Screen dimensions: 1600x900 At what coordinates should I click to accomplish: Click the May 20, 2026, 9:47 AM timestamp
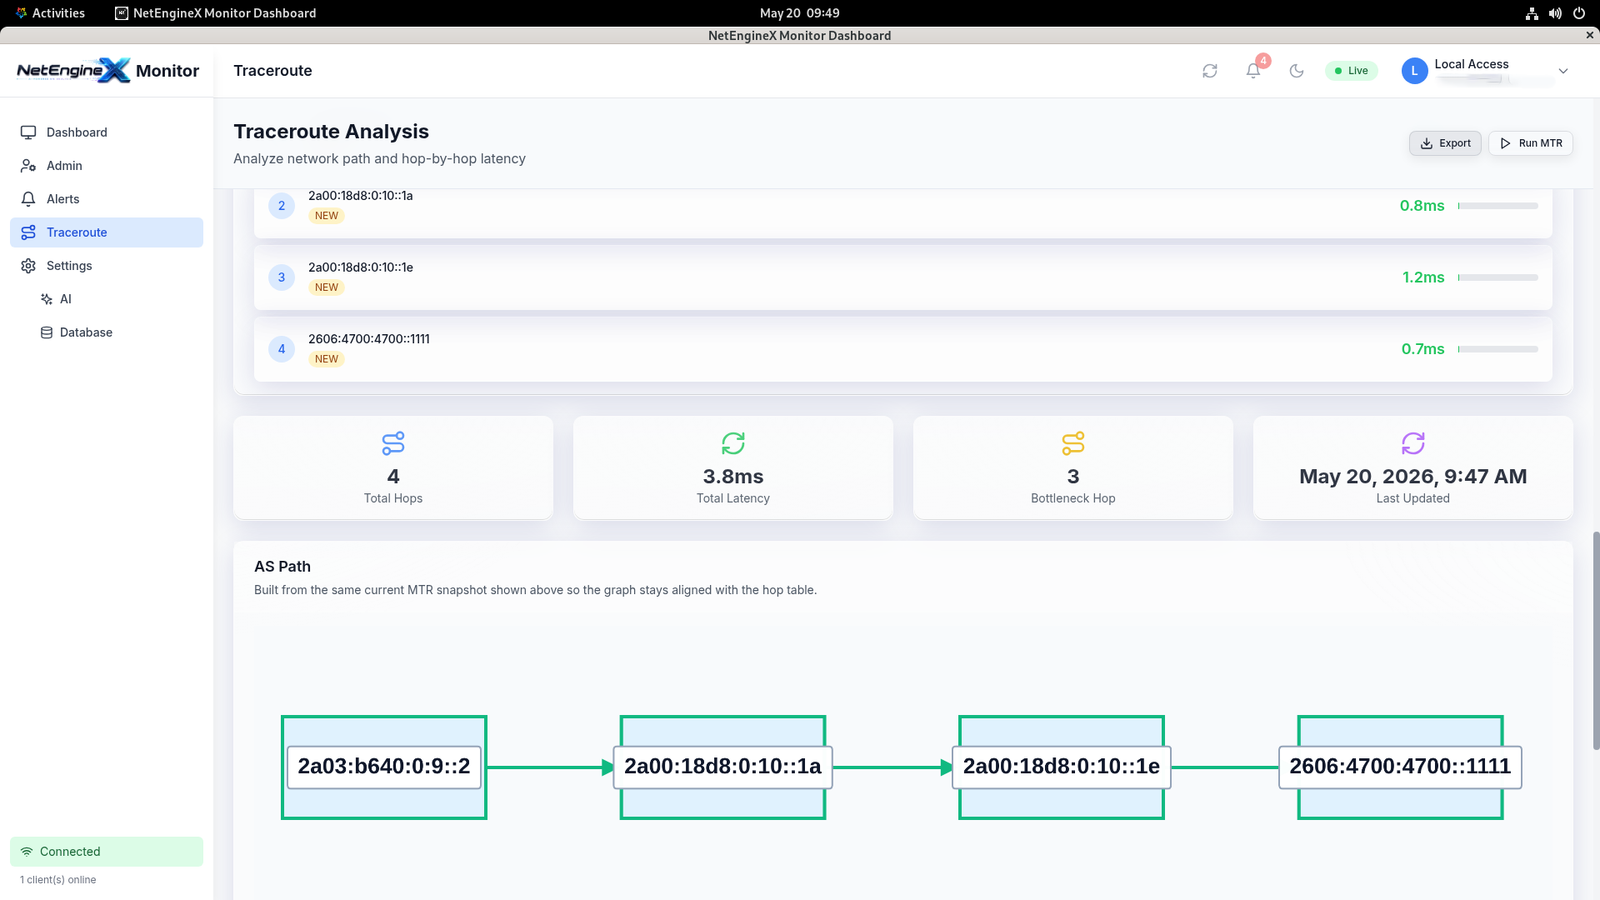pos(1413,476)
